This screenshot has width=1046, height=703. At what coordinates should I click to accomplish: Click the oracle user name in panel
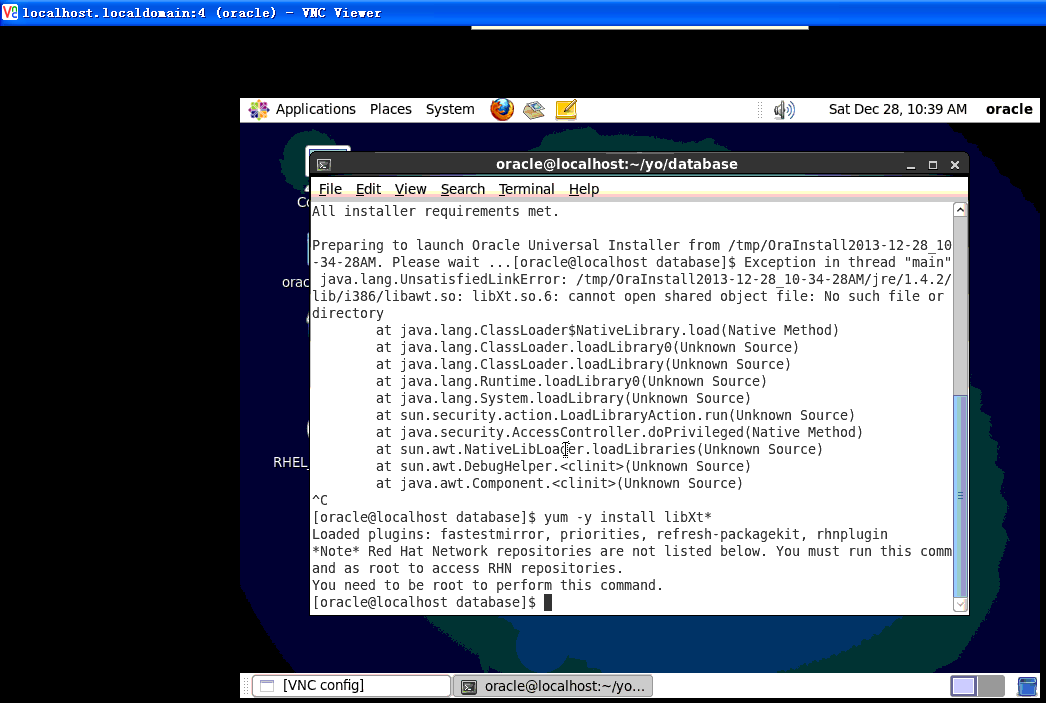tap(1009, 109)
